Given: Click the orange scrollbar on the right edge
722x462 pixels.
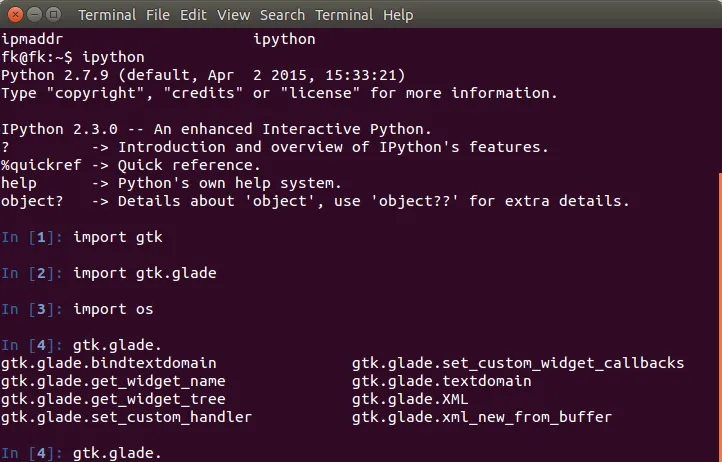Looking at the screenshot, I should pos(719,300).
